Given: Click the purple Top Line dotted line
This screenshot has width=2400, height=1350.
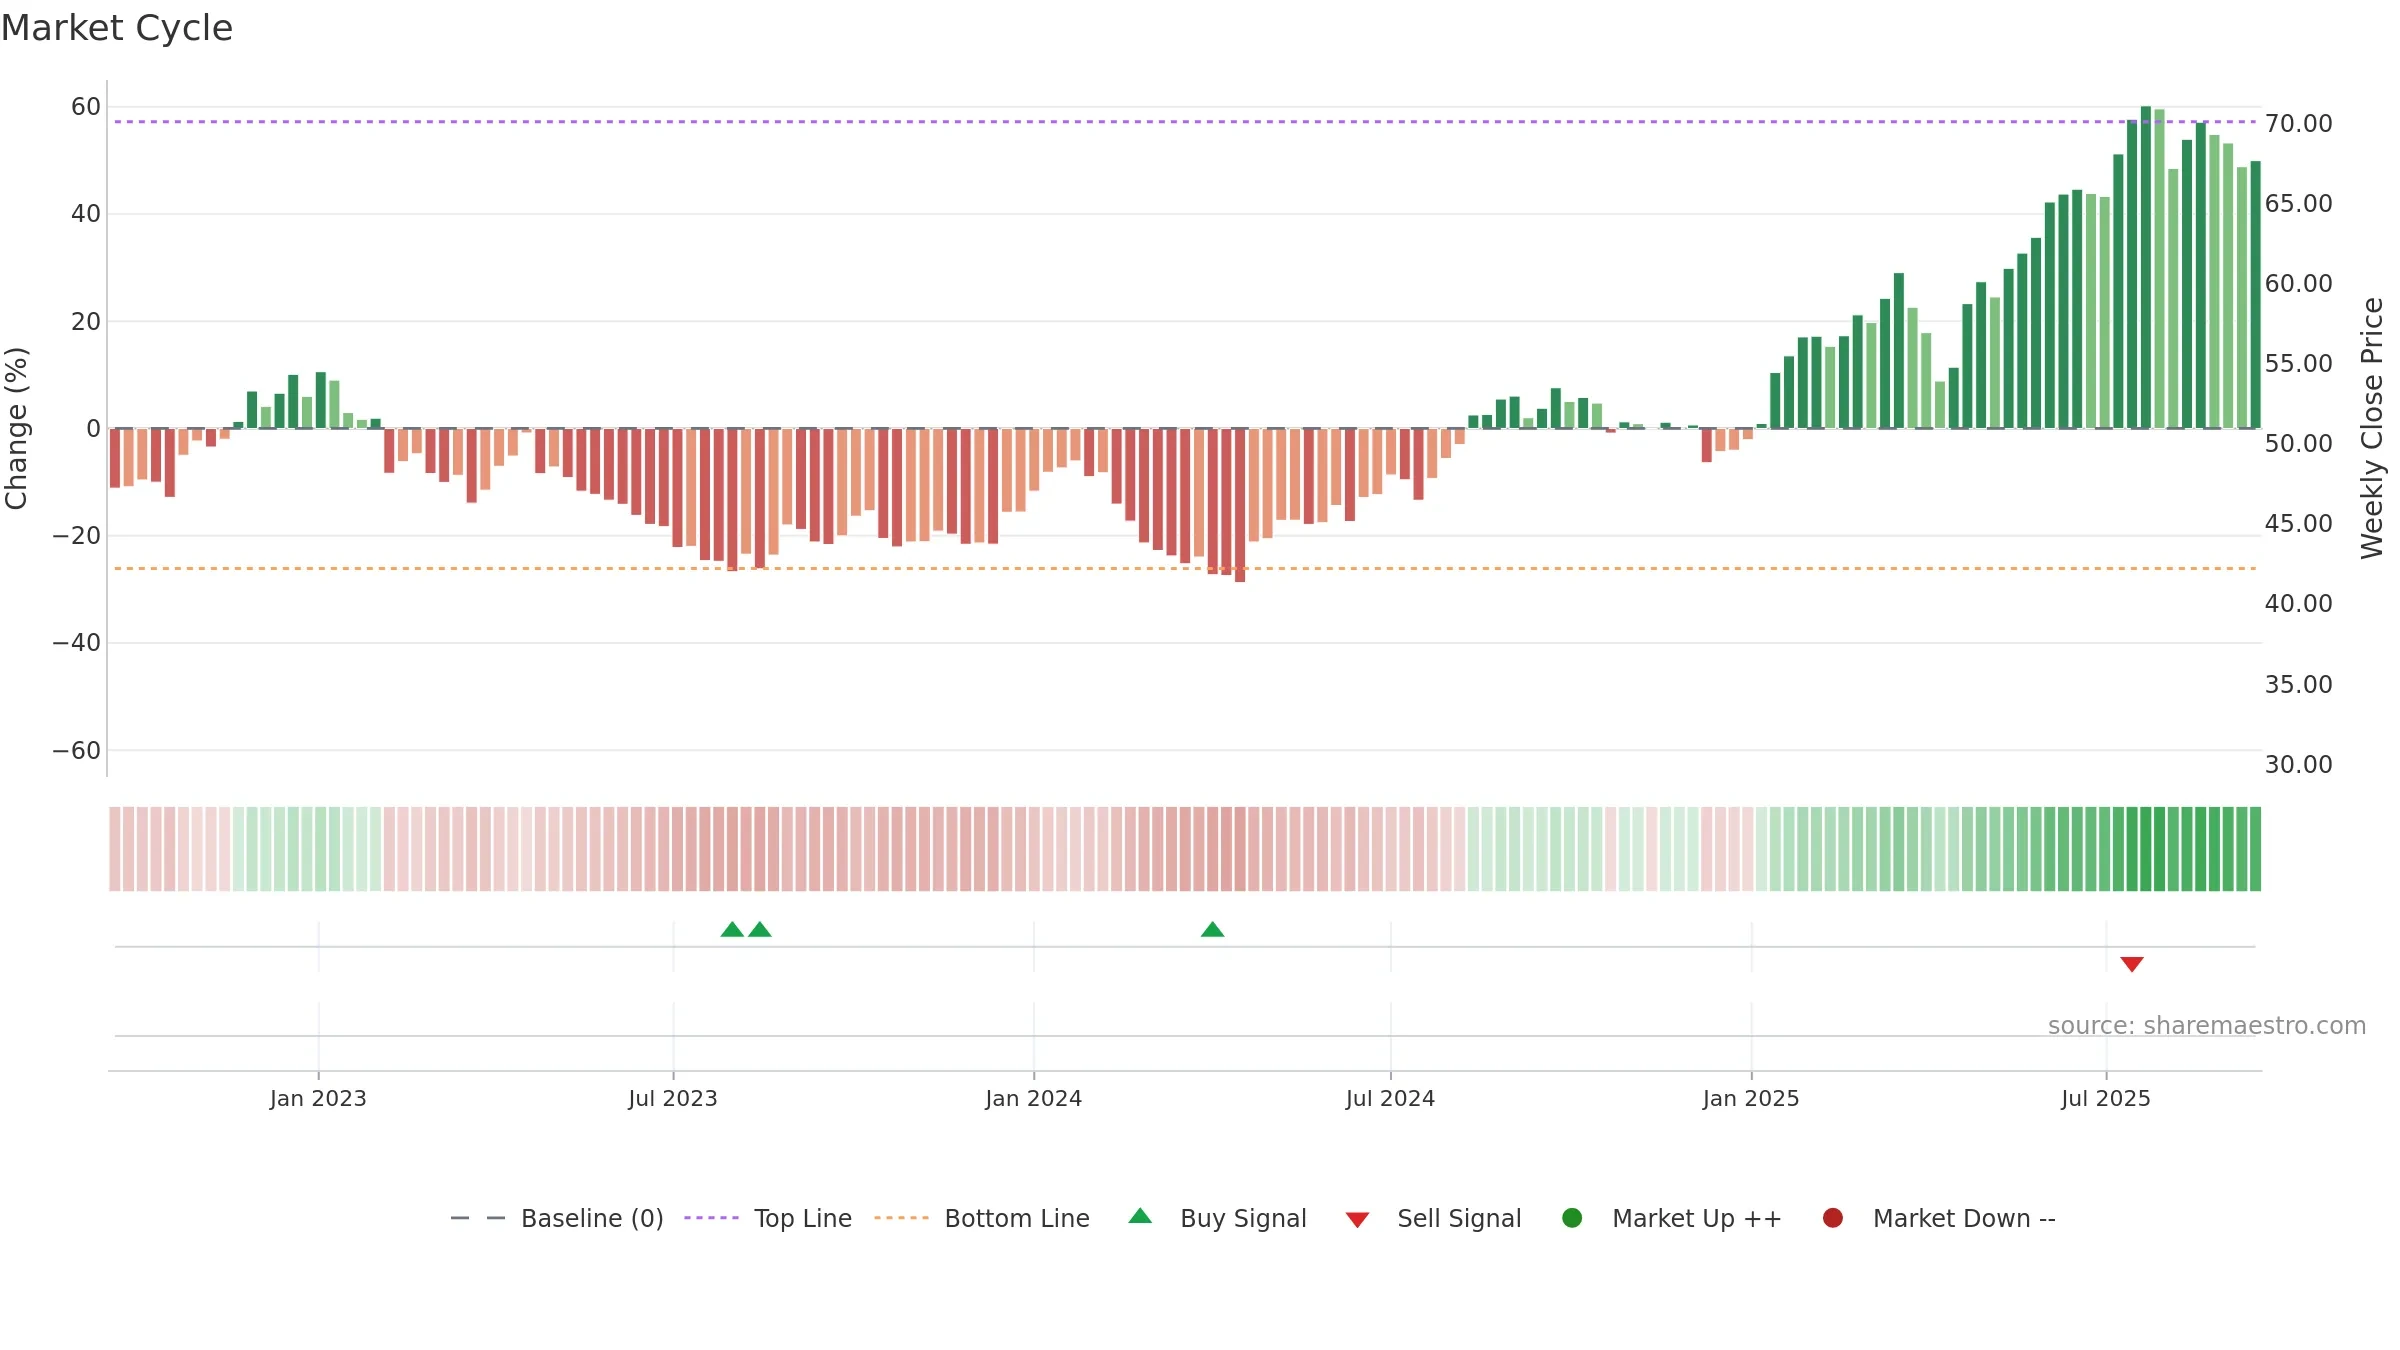Looking at the screenshot, I should (x=1185, y=122).
